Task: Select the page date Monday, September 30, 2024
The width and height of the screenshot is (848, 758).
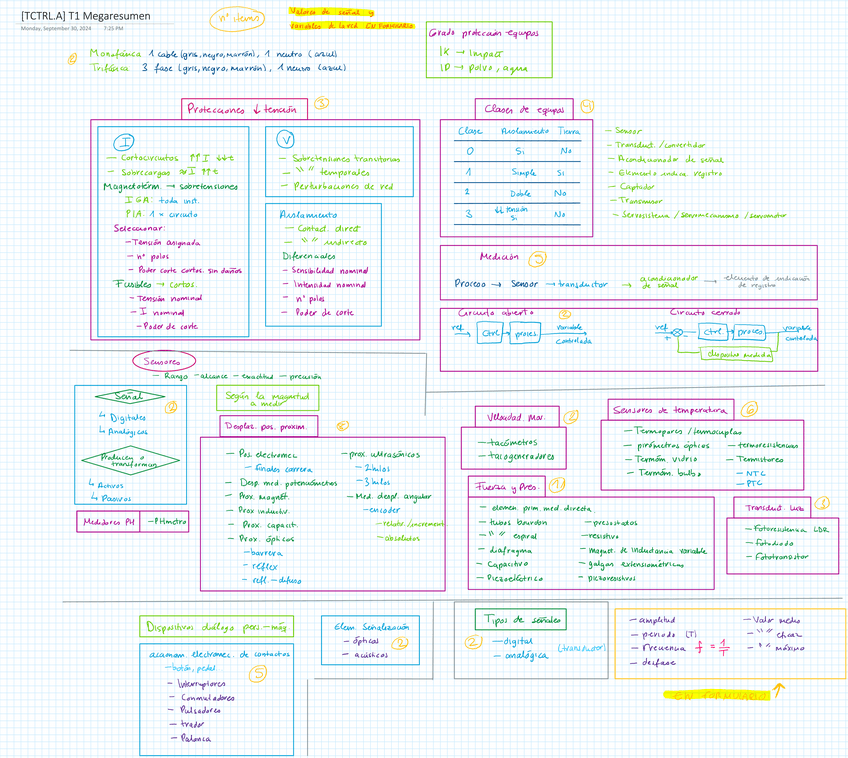Action: click(x=57, y=28)
